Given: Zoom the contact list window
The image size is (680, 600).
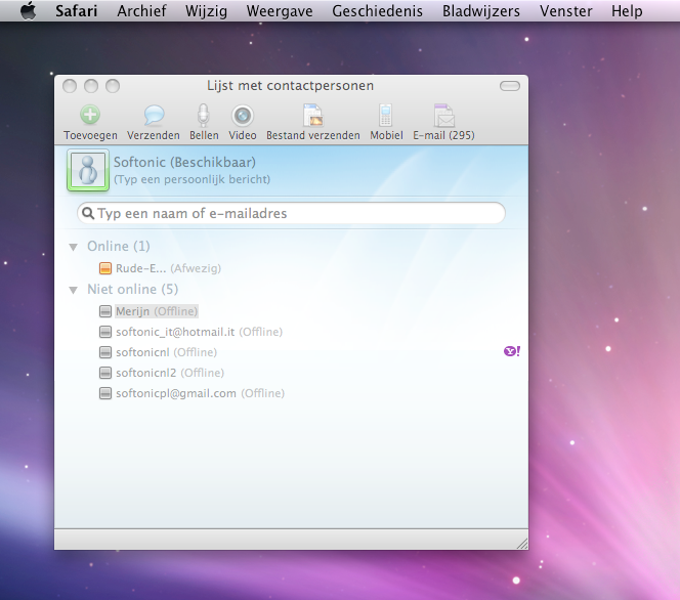Looking at the screenshot, I should click(x=113, y=86).
